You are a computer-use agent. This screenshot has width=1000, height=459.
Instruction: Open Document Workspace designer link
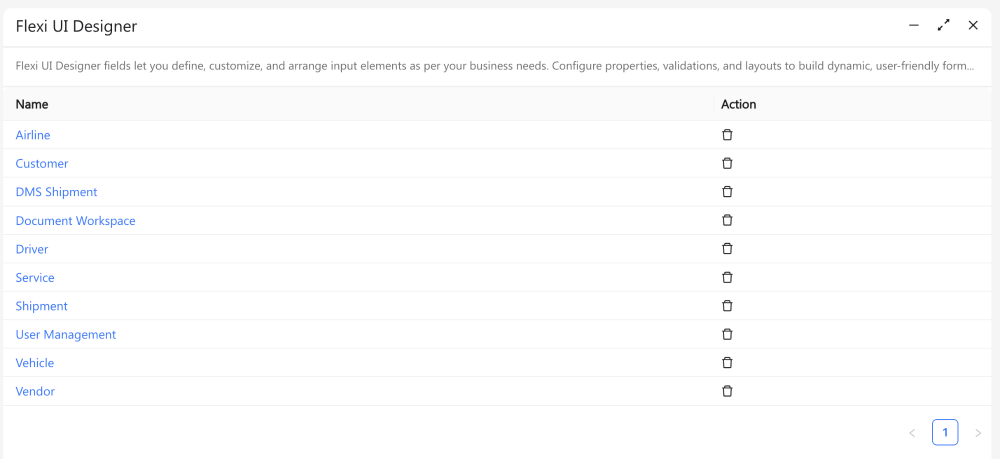coord(76,221)
